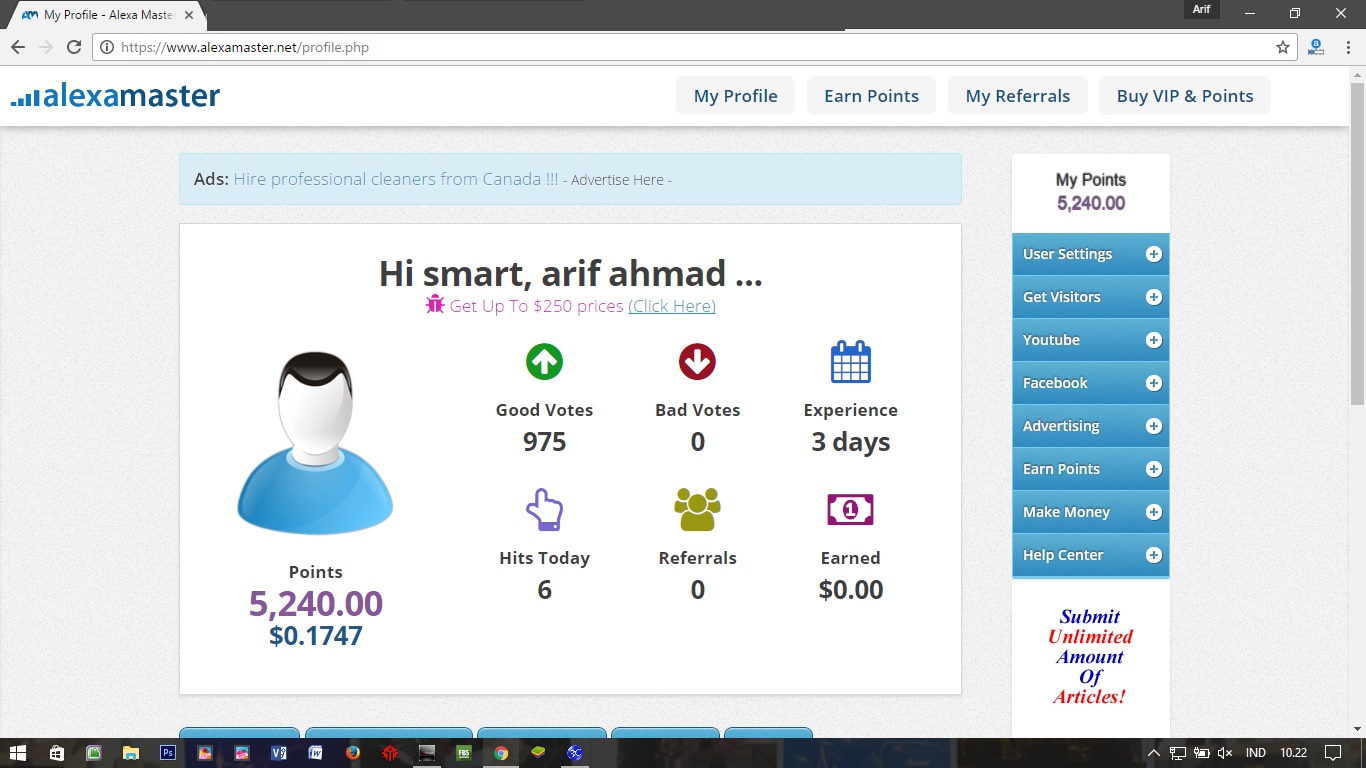1366x768 pixels.
Task: Click the browser back arrow
Action: click(x=18, y=47)
